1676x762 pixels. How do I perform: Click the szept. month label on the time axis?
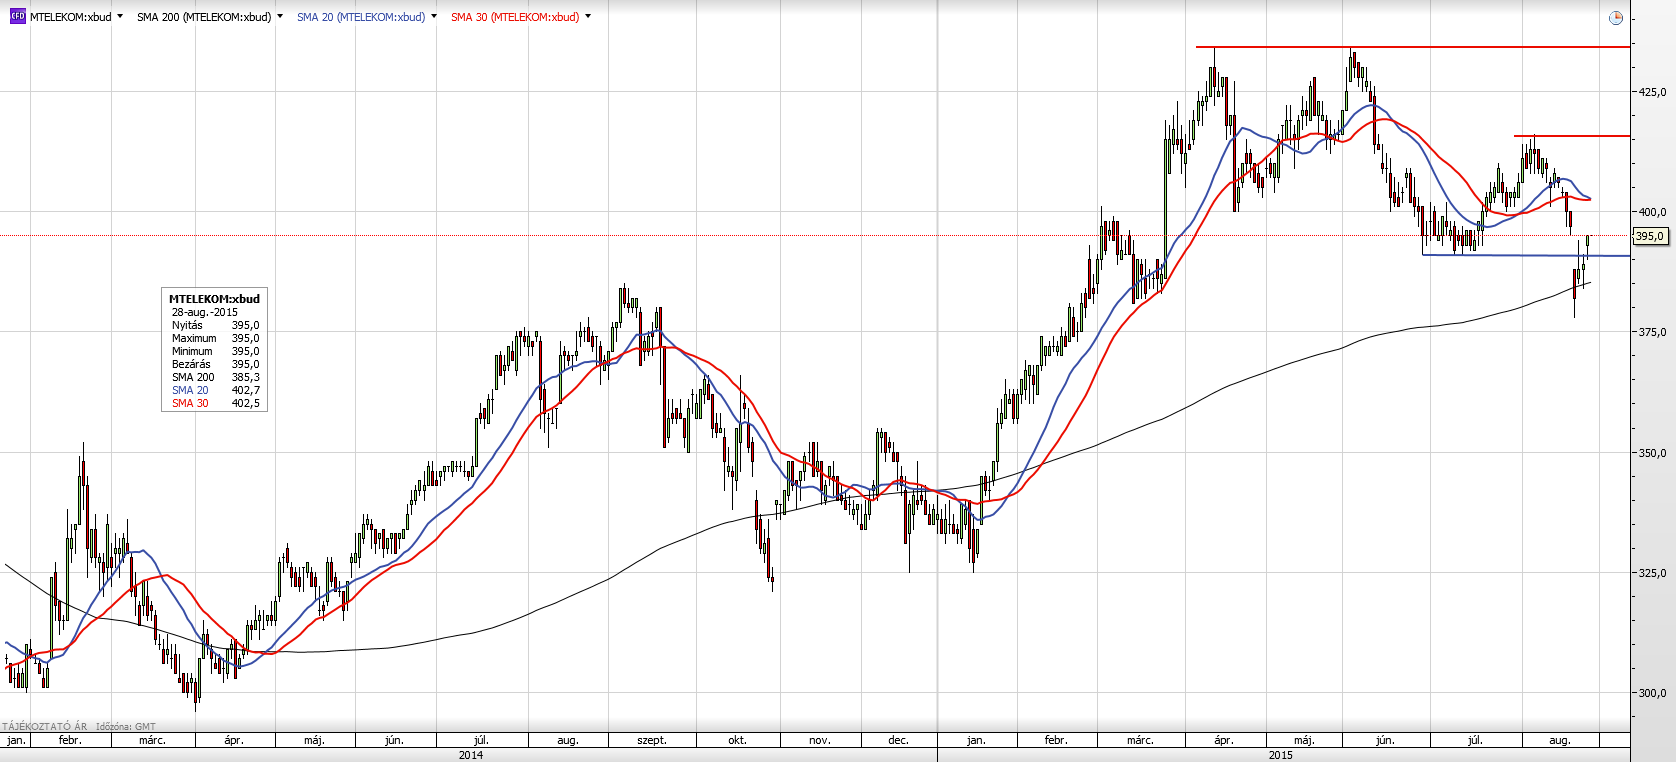[x=652, y=740]
